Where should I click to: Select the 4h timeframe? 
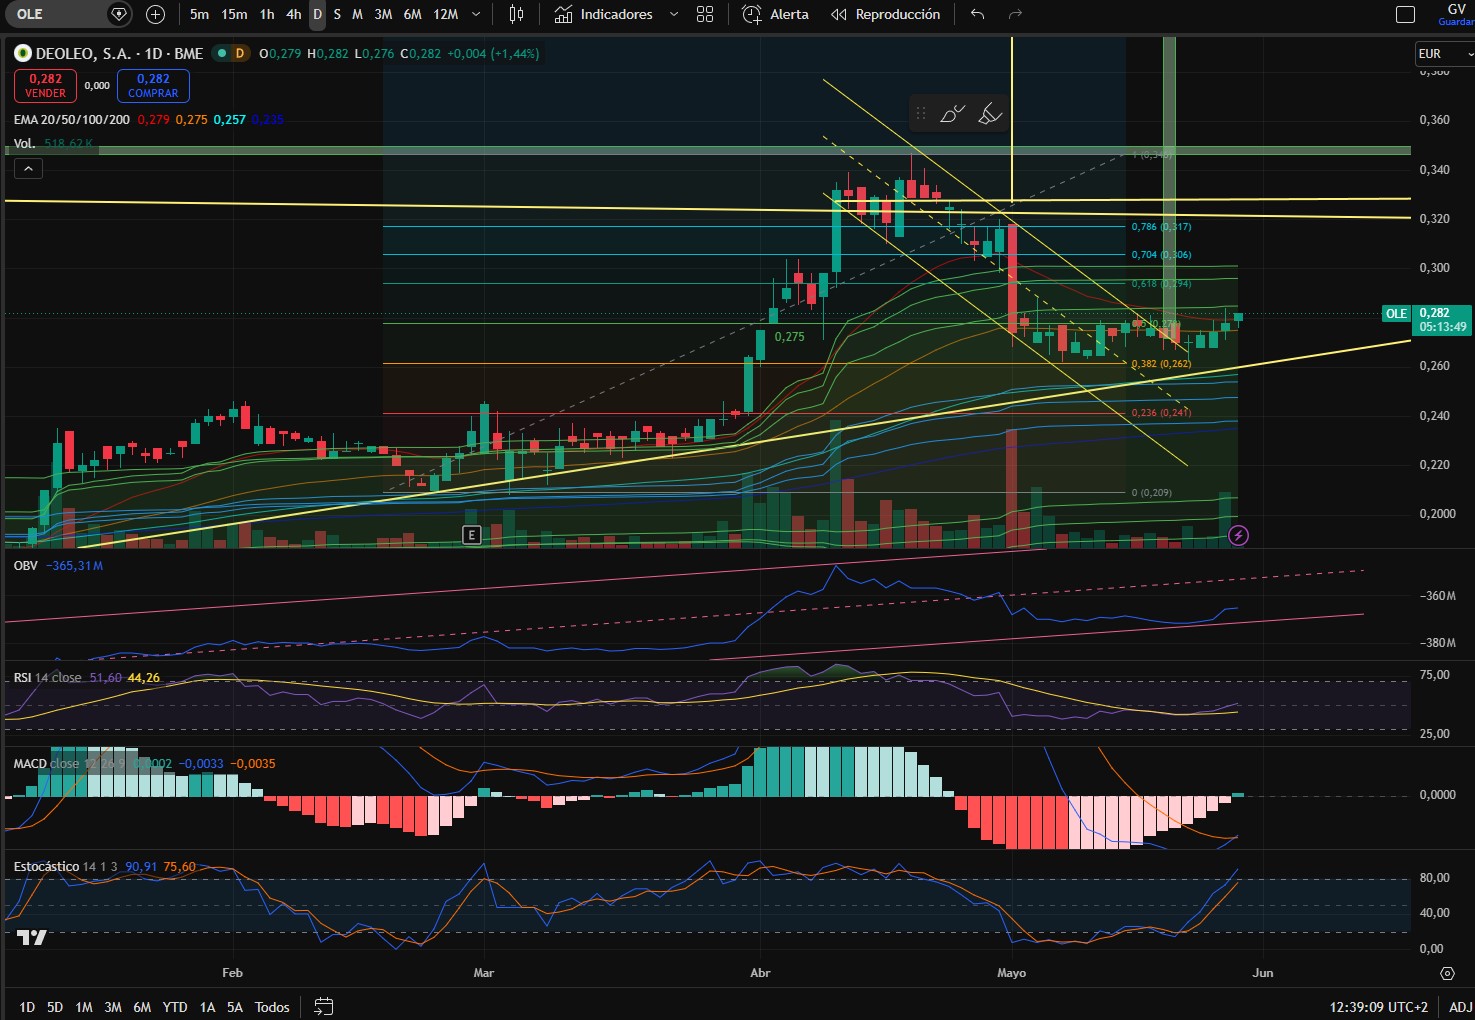click(293, 14)
